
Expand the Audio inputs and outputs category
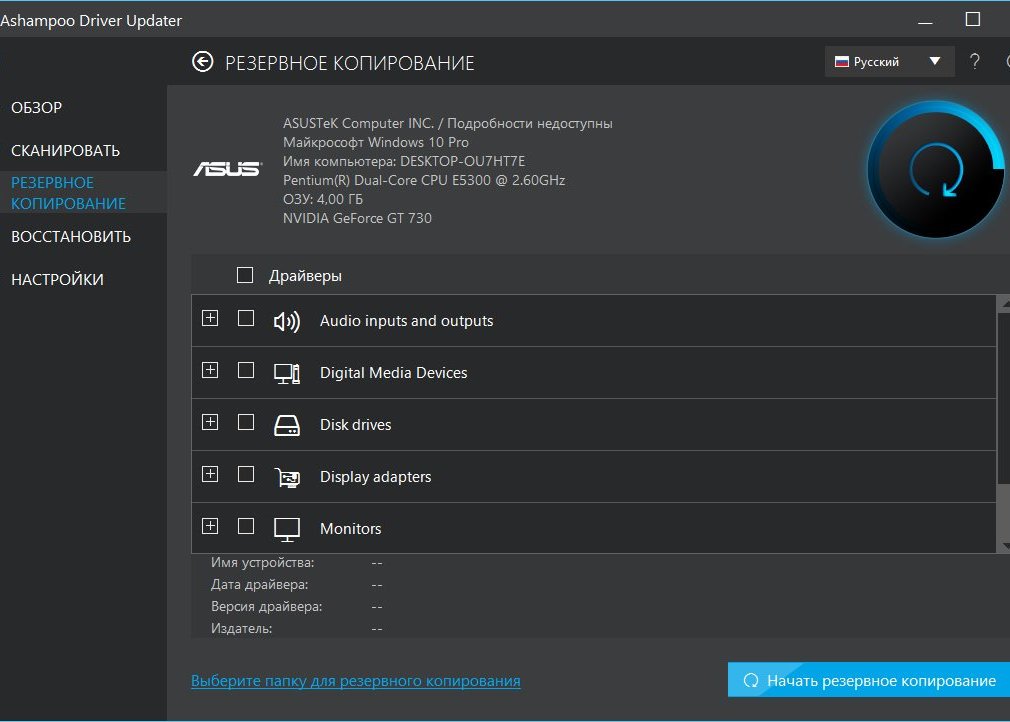pyautogui.click(x=210, y=318)
